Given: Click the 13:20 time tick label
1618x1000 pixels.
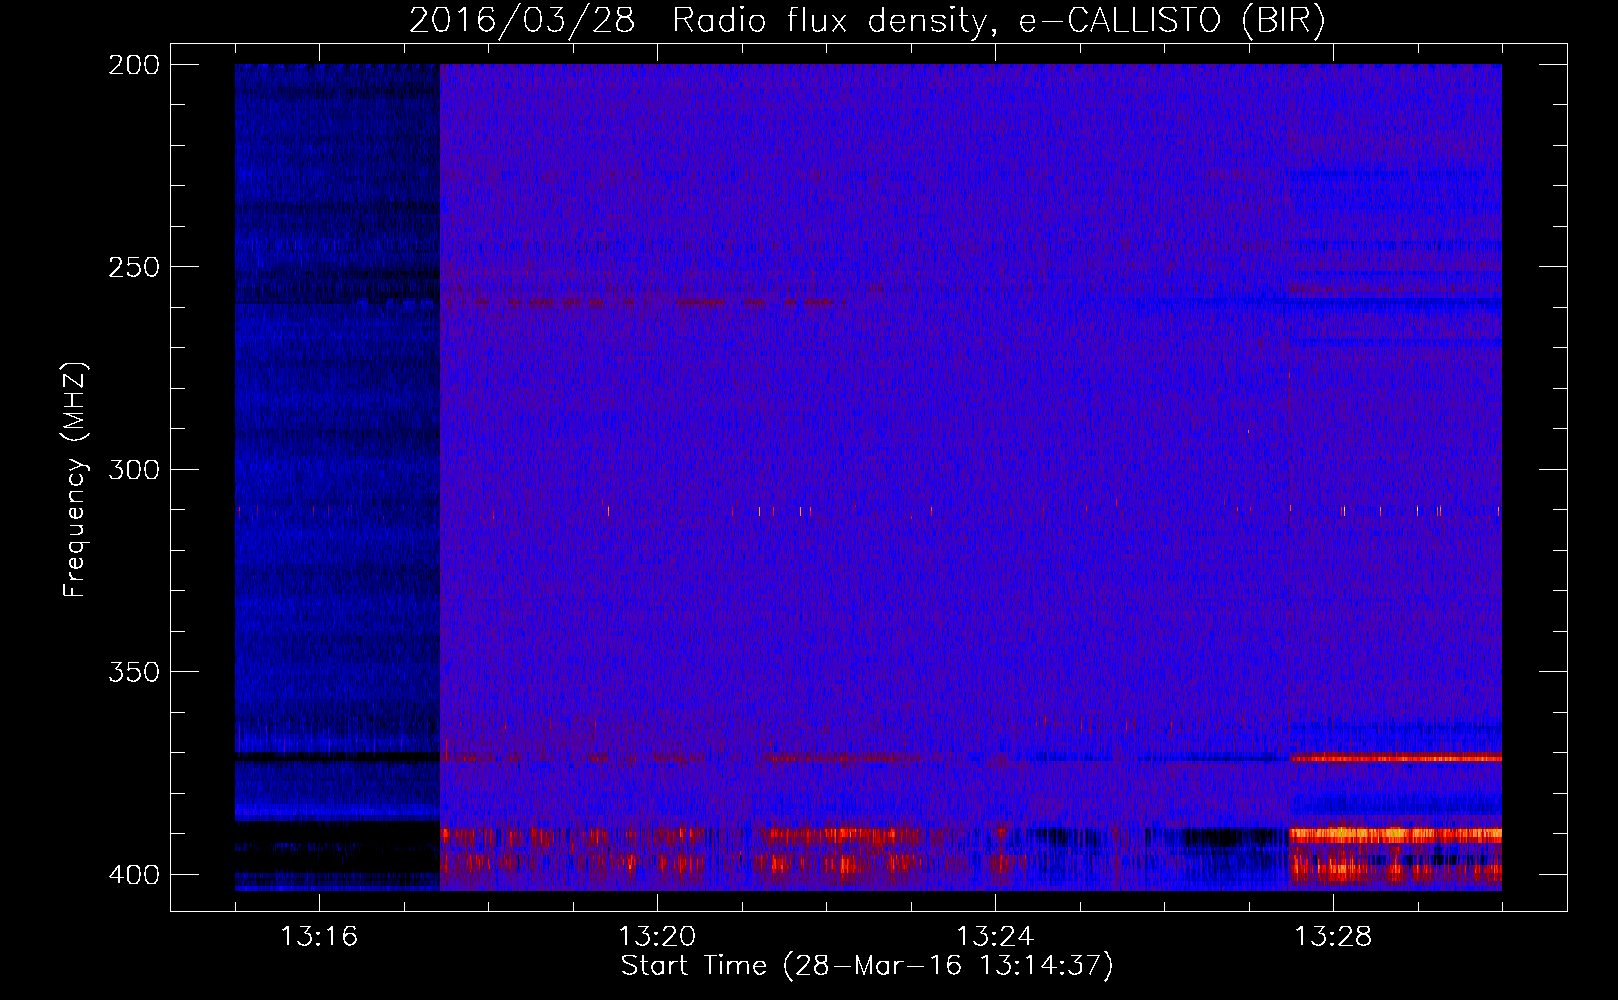Looking at the screenshot, I should pyautogui.click(x=657, y=936).
